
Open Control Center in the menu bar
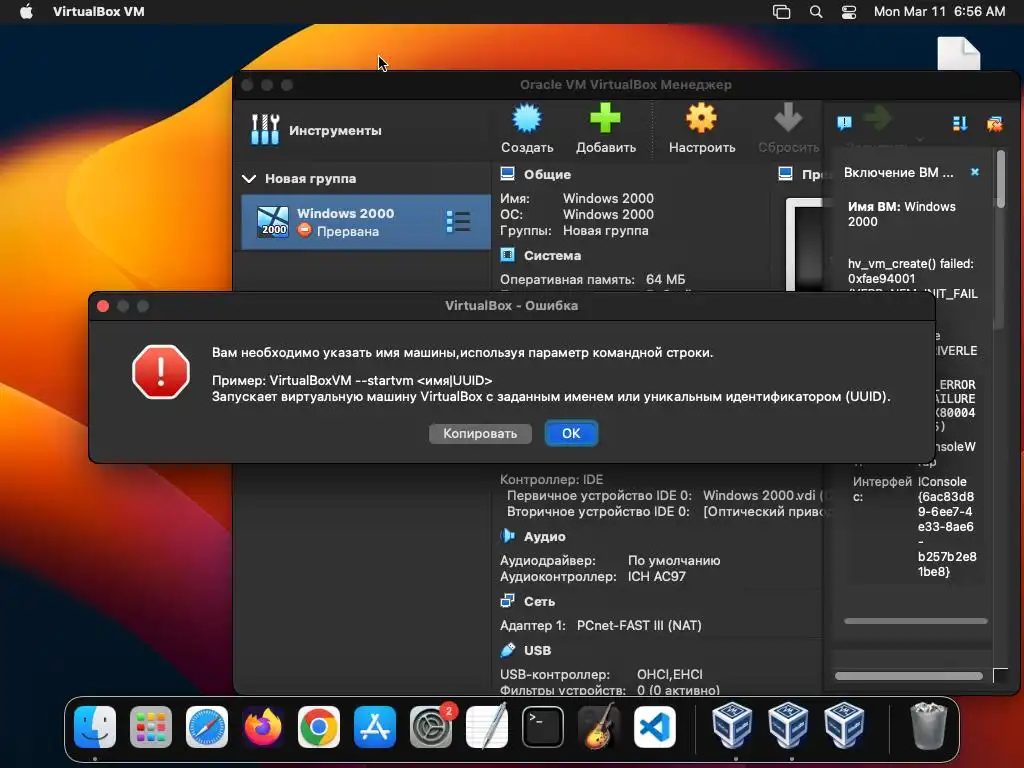(848, 12)
